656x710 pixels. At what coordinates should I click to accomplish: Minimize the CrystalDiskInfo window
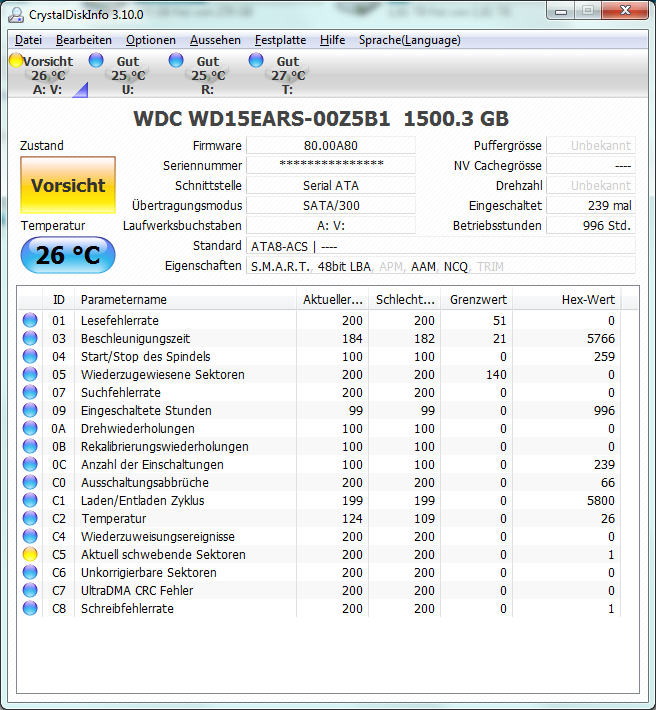point(561,11)
